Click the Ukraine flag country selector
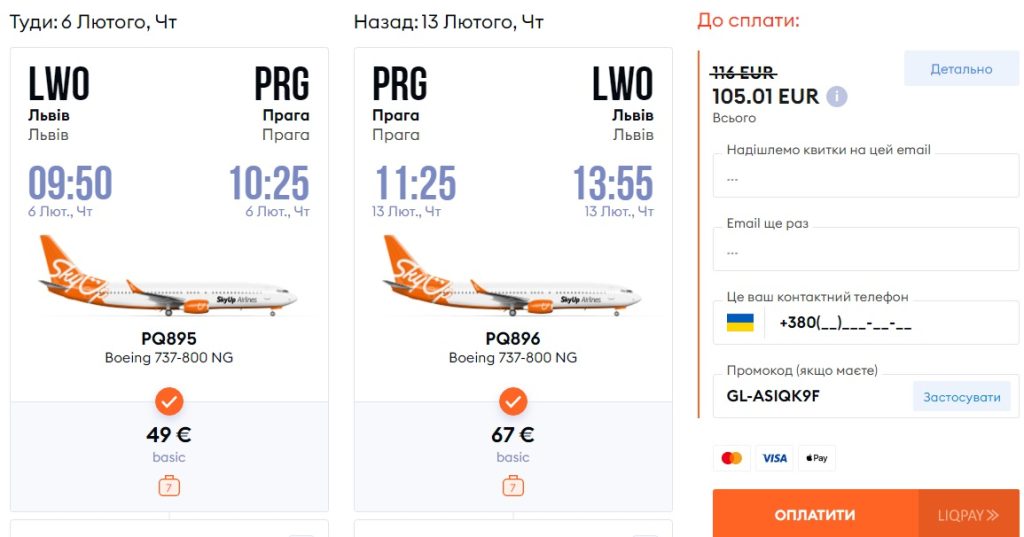This screenshot has height=537, width=1024. click(x=740, y=323)
